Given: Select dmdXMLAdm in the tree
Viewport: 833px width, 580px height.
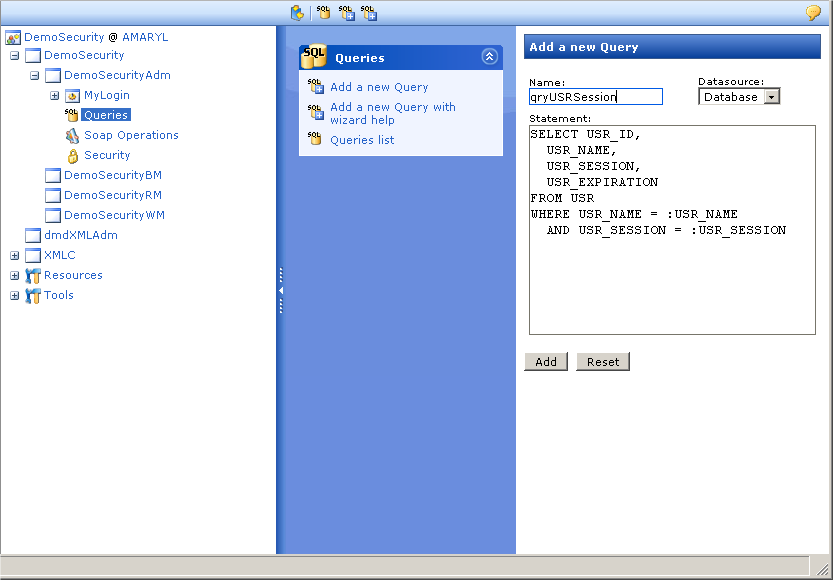Looking at the screenshot, I should (80, 235).
